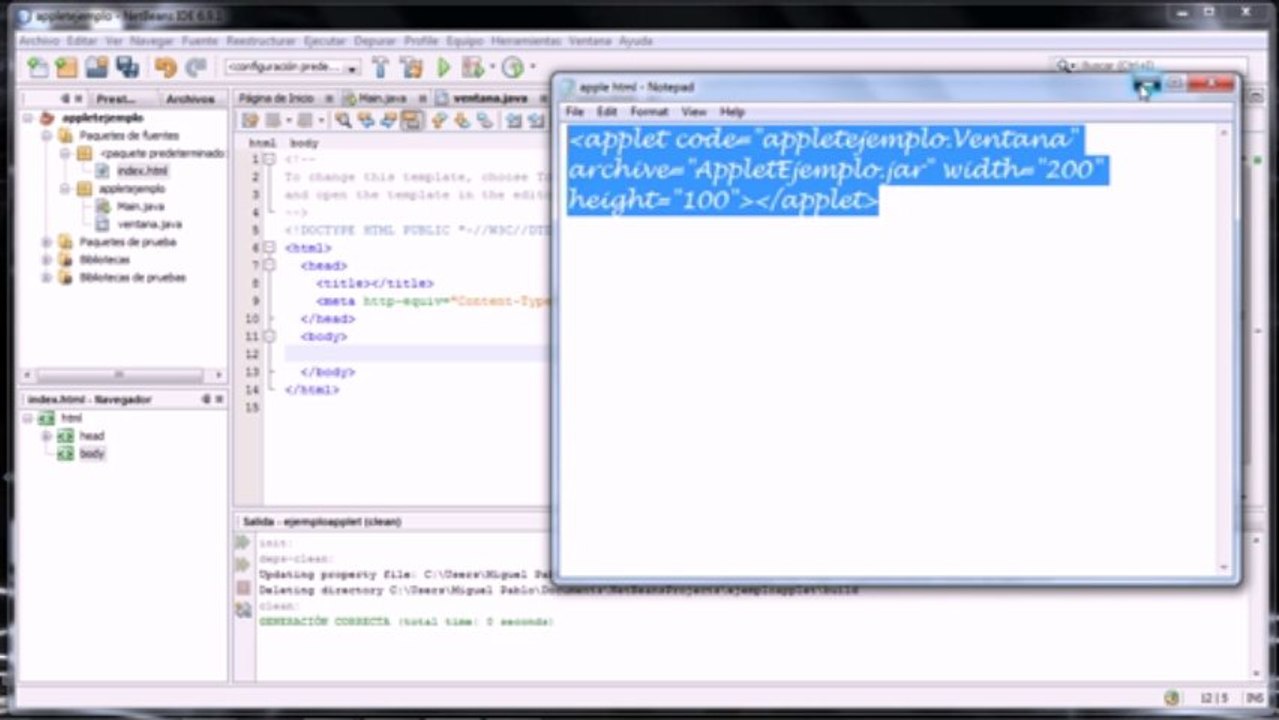Switch to the Archivos panel tab

click(x=190, y=99)
